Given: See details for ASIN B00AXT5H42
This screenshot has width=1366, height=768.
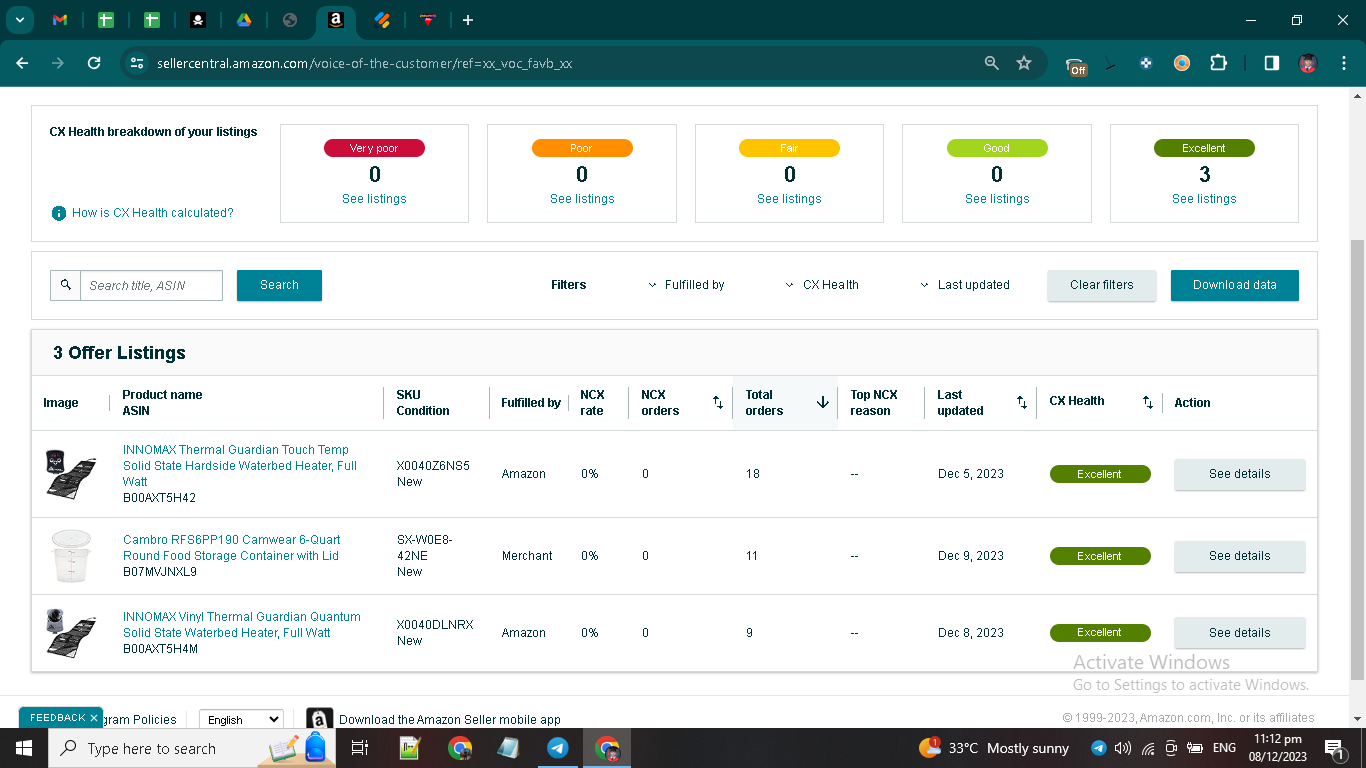Looking at the screenshot, I should coord(1240,474).
